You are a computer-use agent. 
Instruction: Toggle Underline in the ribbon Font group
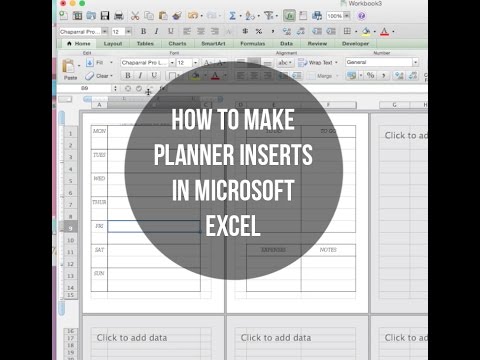tap(154, 76)
